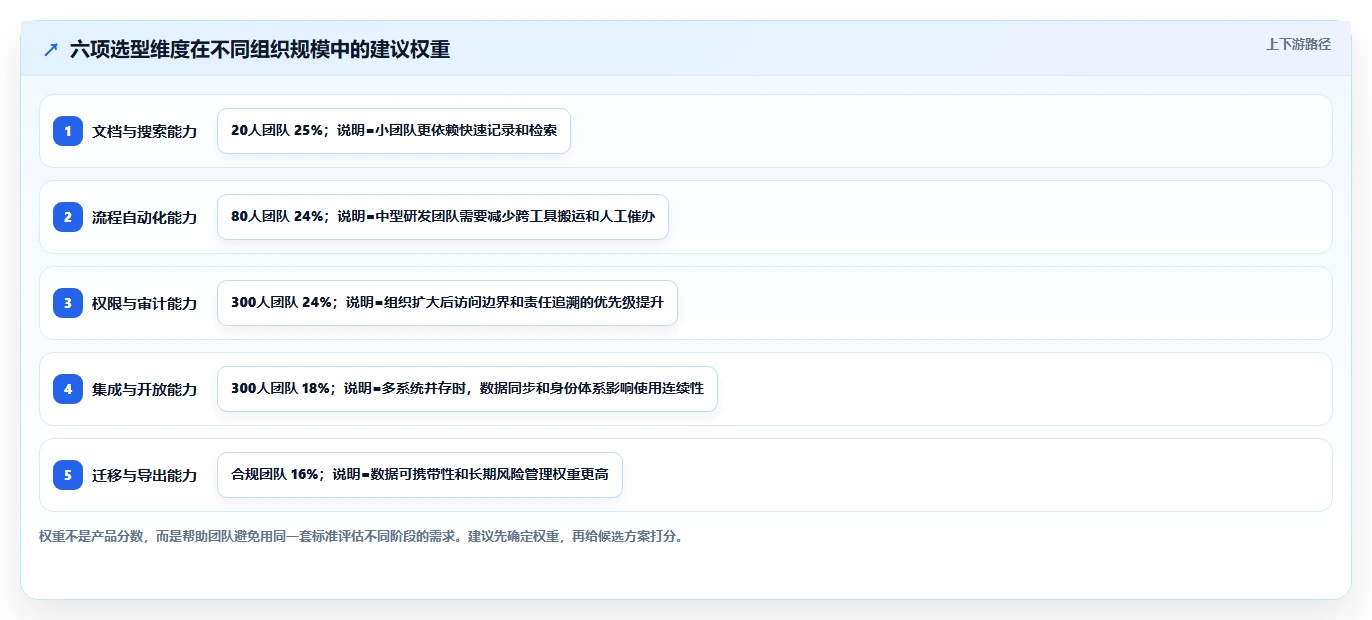The image size is (1372, 620).
Task: Click number badge 3
Action: 68,303
